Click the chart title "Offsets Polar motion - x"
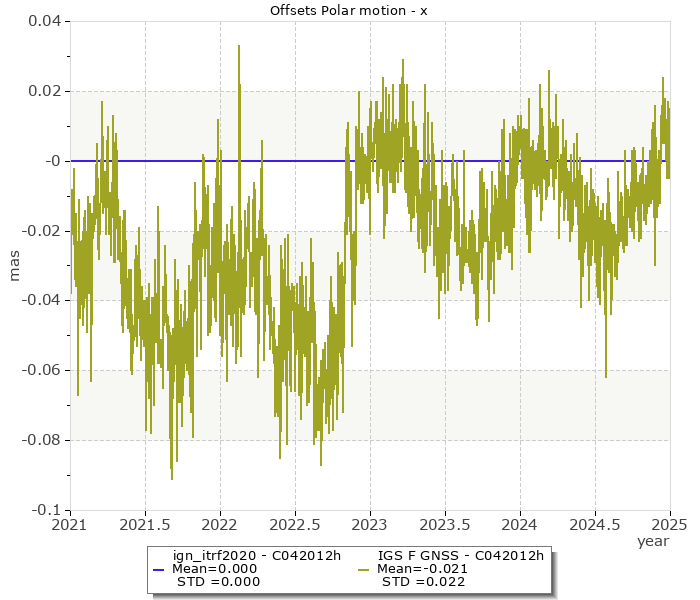 (349, 11)
